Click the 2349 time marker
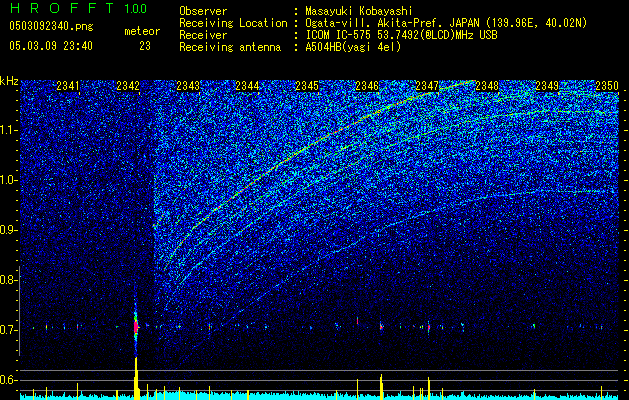 pos(547,86)
